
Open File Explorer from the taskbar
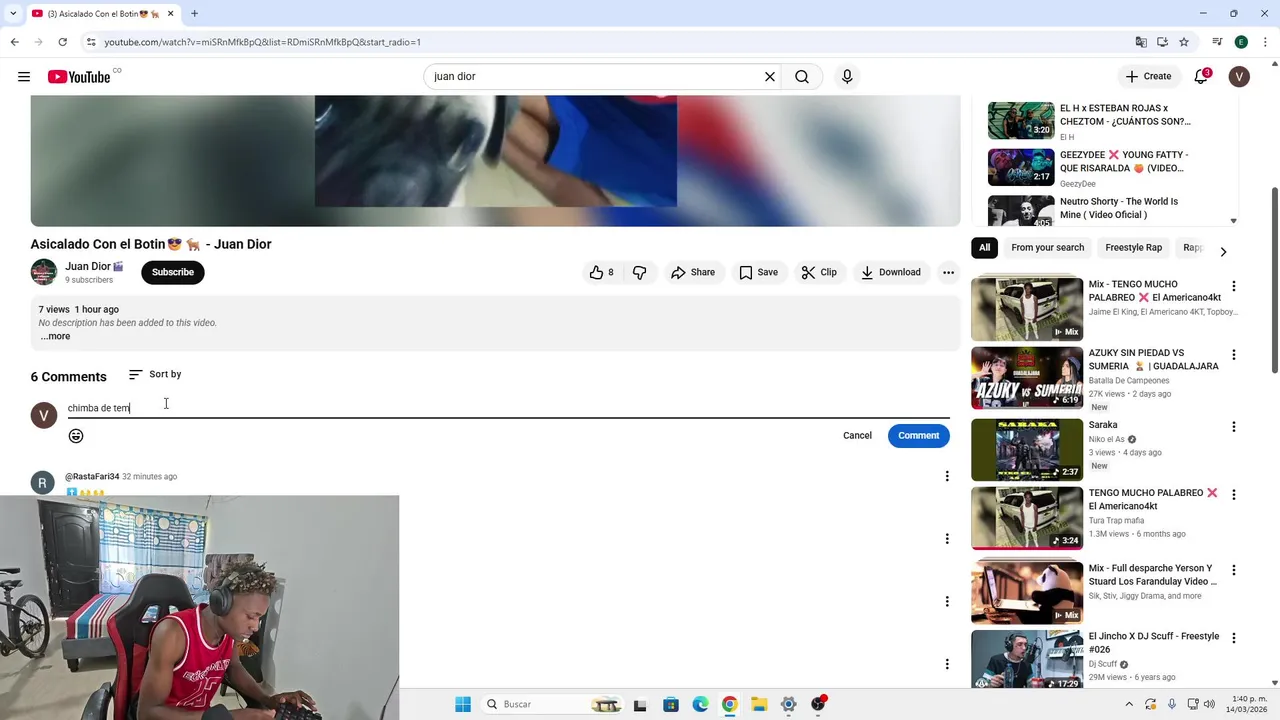coord(759,704)
